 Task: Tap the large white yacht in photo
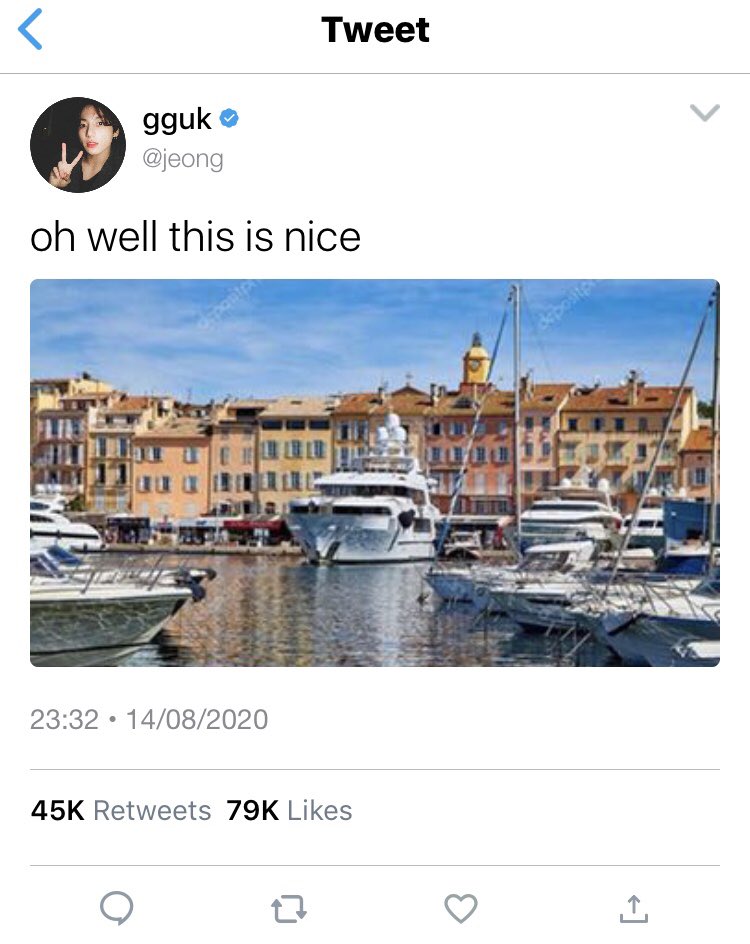pos(365,506)
